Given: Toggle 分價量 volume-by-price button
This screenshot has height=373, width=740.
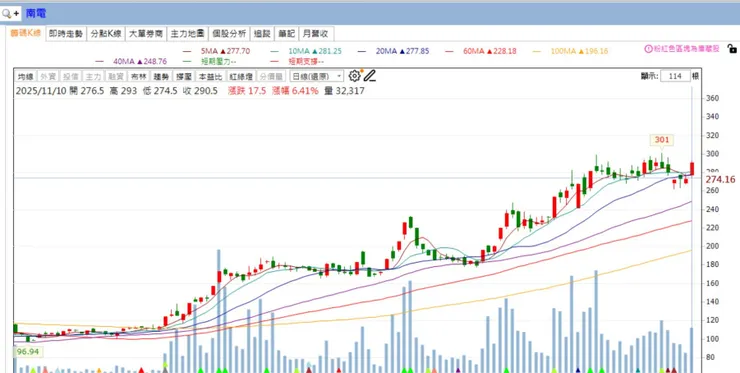Looking at the screenshot, I should (x=271, y=76).
